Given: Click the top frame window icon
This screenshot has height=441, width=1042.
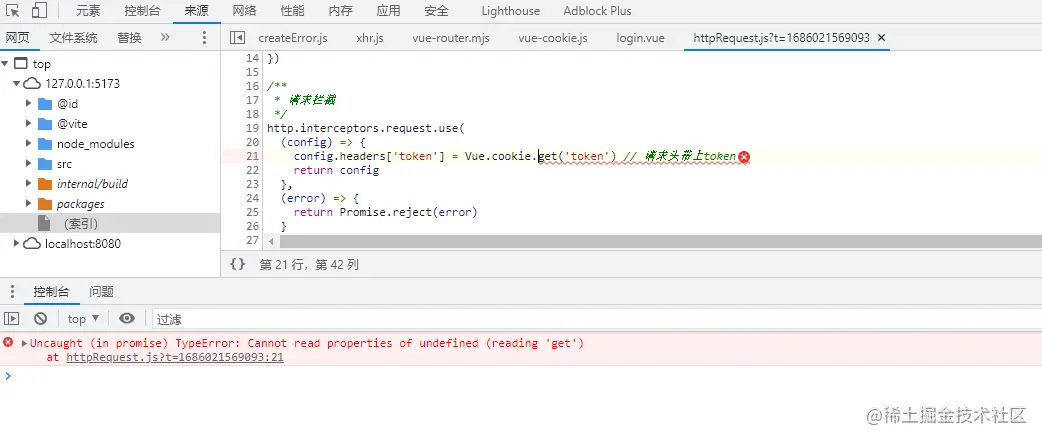Looking at the screenshot, I should point(21,64).
